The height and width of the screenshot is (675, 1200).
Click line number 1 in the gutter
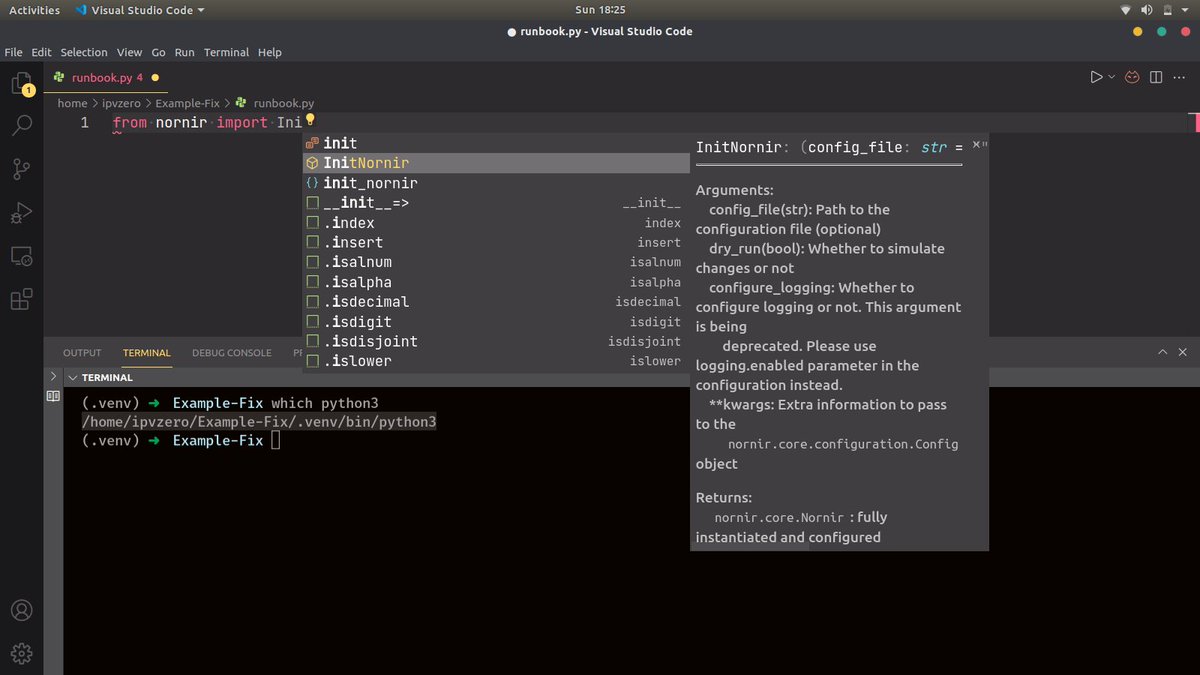pos(85,122)
